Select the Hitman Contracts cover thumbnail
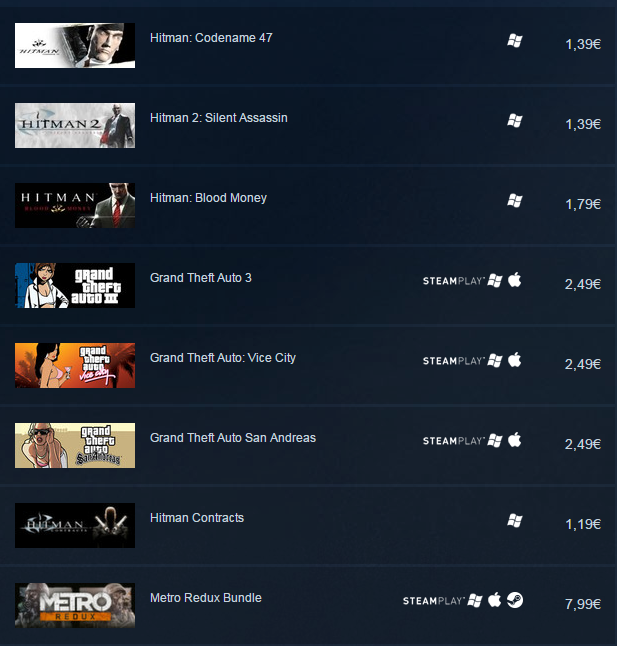Screen dimensions: 617x646 (x=75, y=525)
